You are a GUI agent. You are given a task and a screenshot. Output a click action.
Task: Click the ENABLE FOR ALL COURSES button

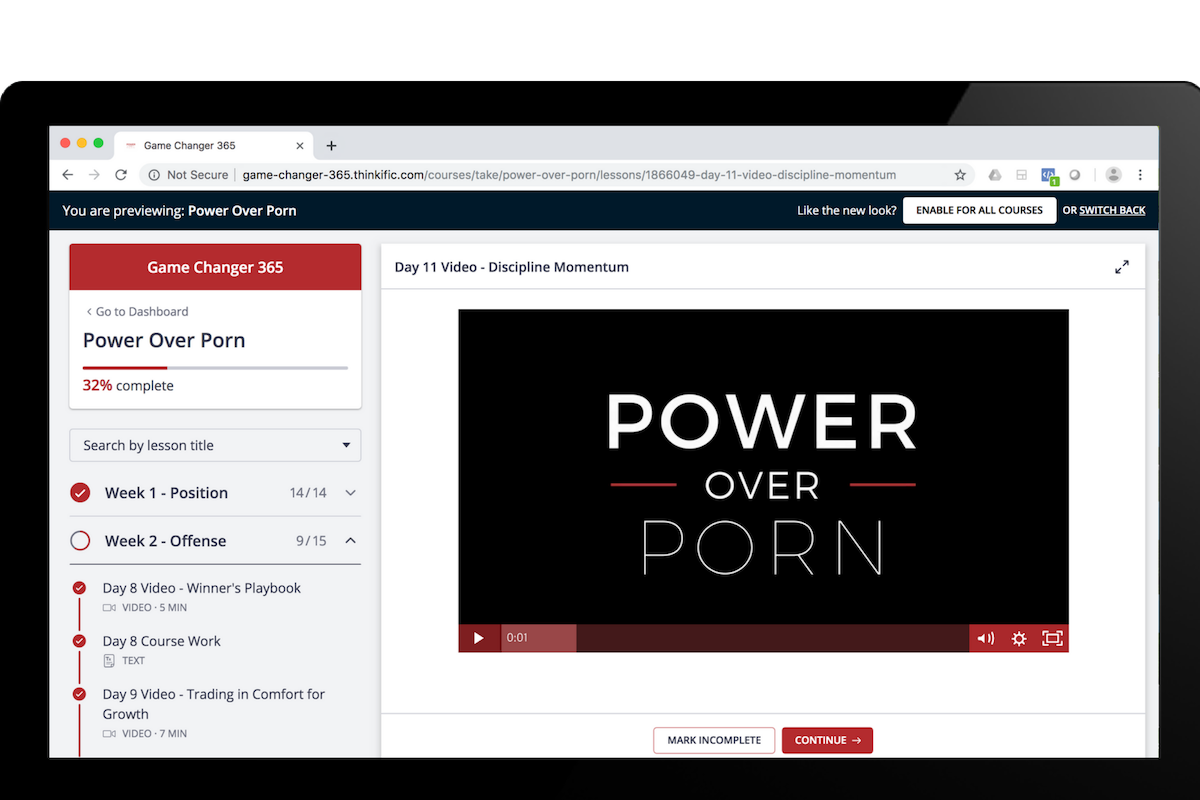979,211
